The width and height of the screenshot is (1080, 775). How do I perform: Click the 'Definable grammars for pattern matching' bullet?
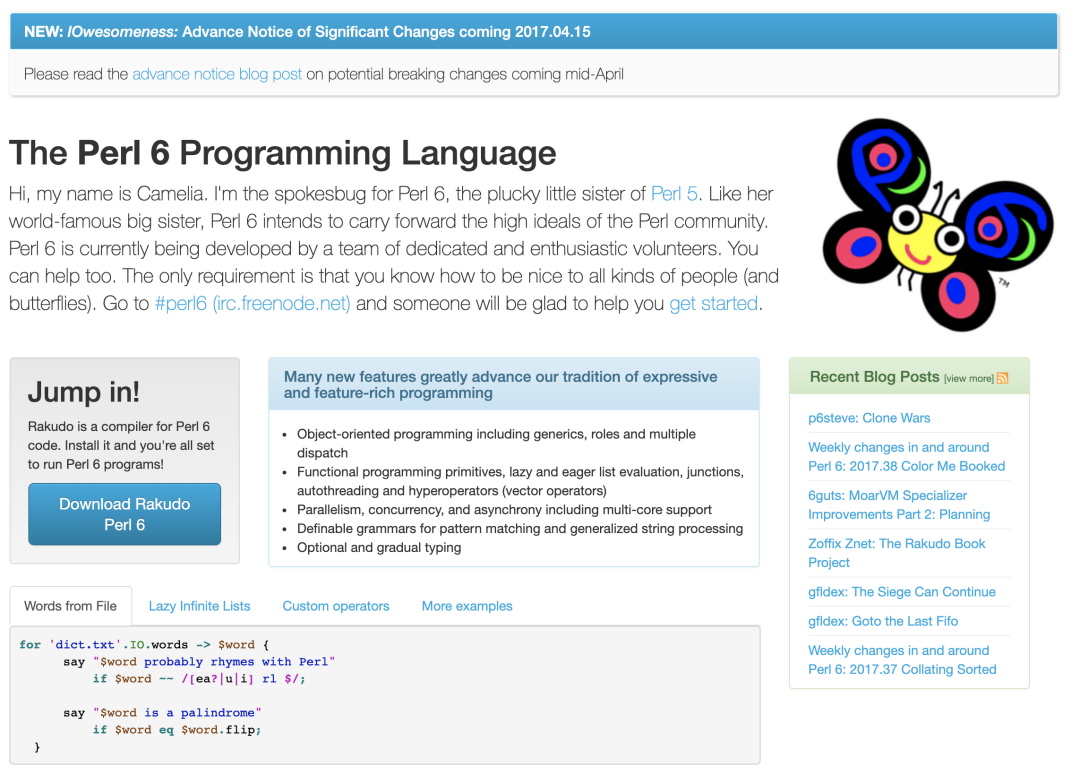(520, 528)
